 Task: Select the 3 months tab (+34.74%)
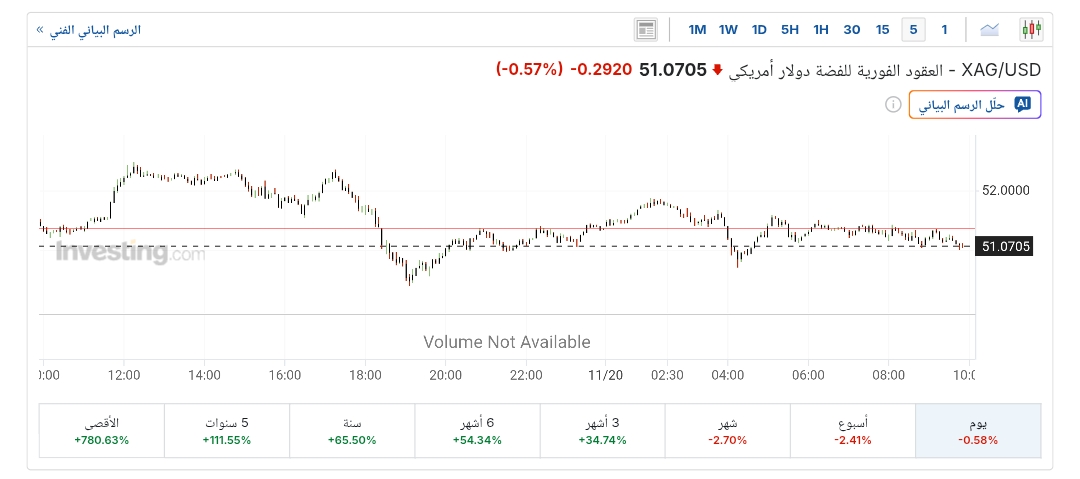pyautogui.click(x=601, y=431)
